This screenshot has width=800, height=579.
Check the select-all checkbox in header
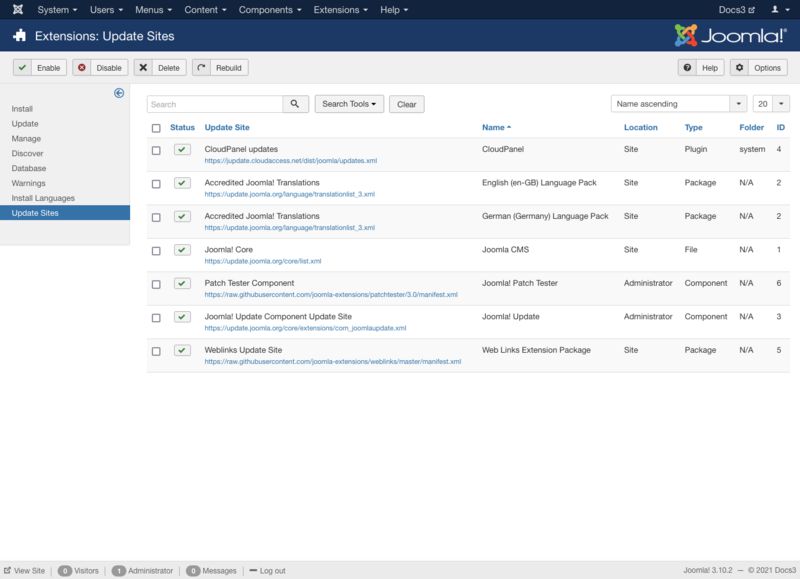tap(156, 128)
